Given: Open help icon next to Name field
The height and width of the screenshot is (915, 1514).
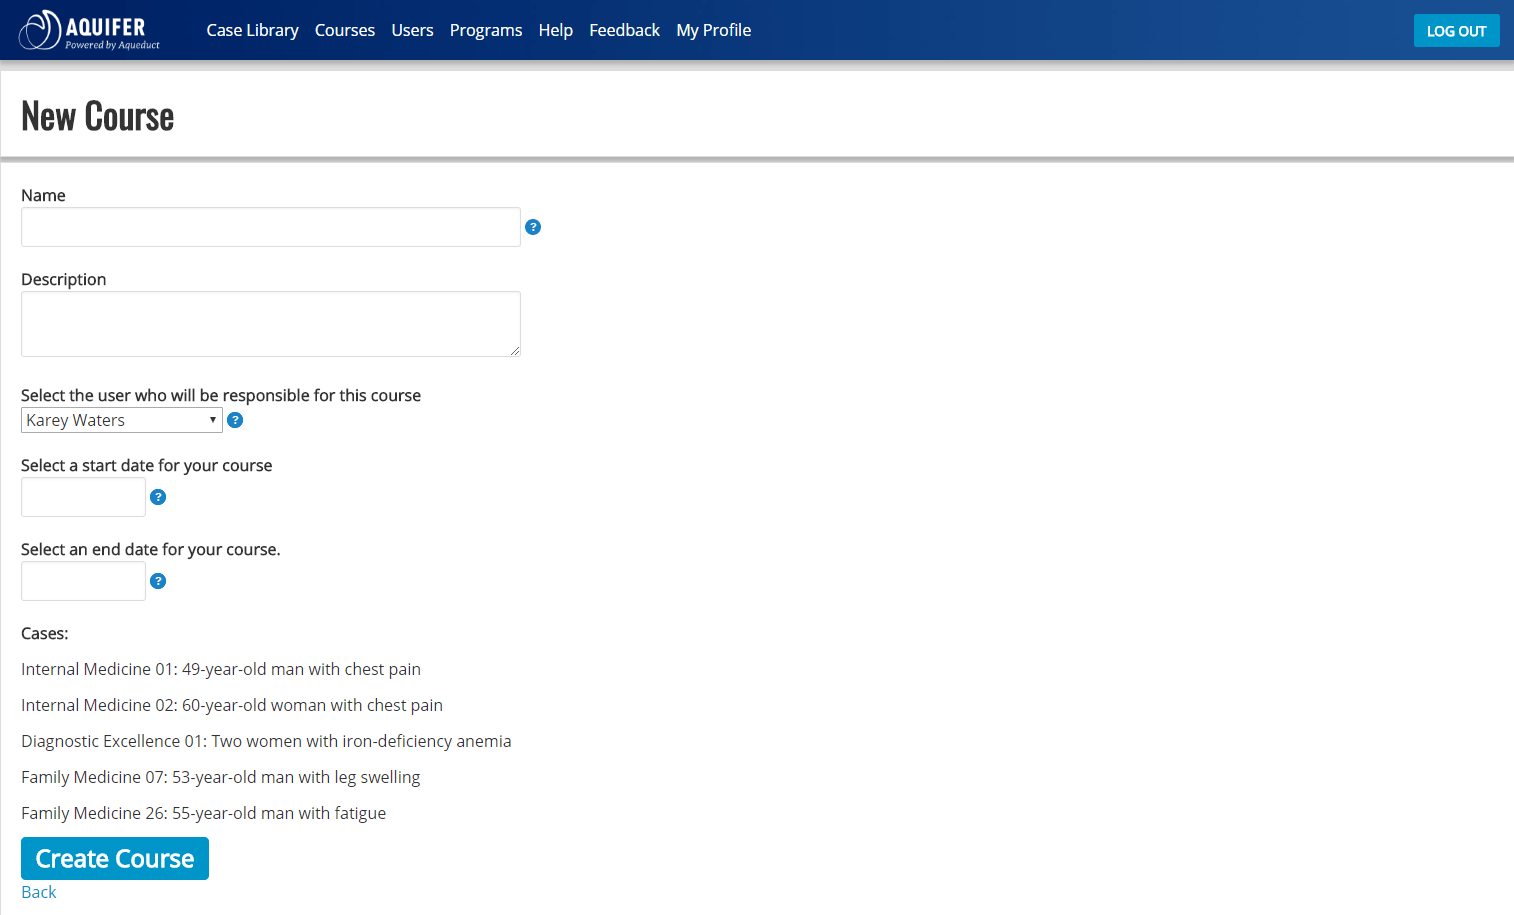Looking at the screenshot, I should 533,227.
